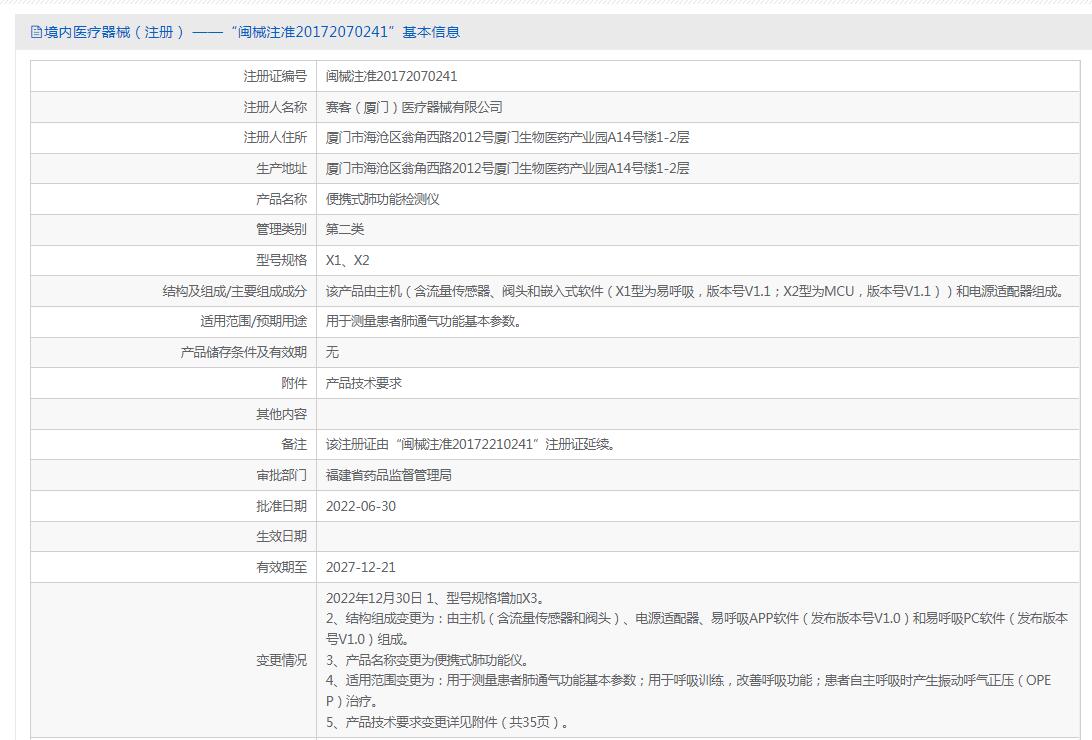
Task: Click change line '3、产品名称变更为便携式肺功能仪。'
Action: pyautogui.click(x=429, y=660)
